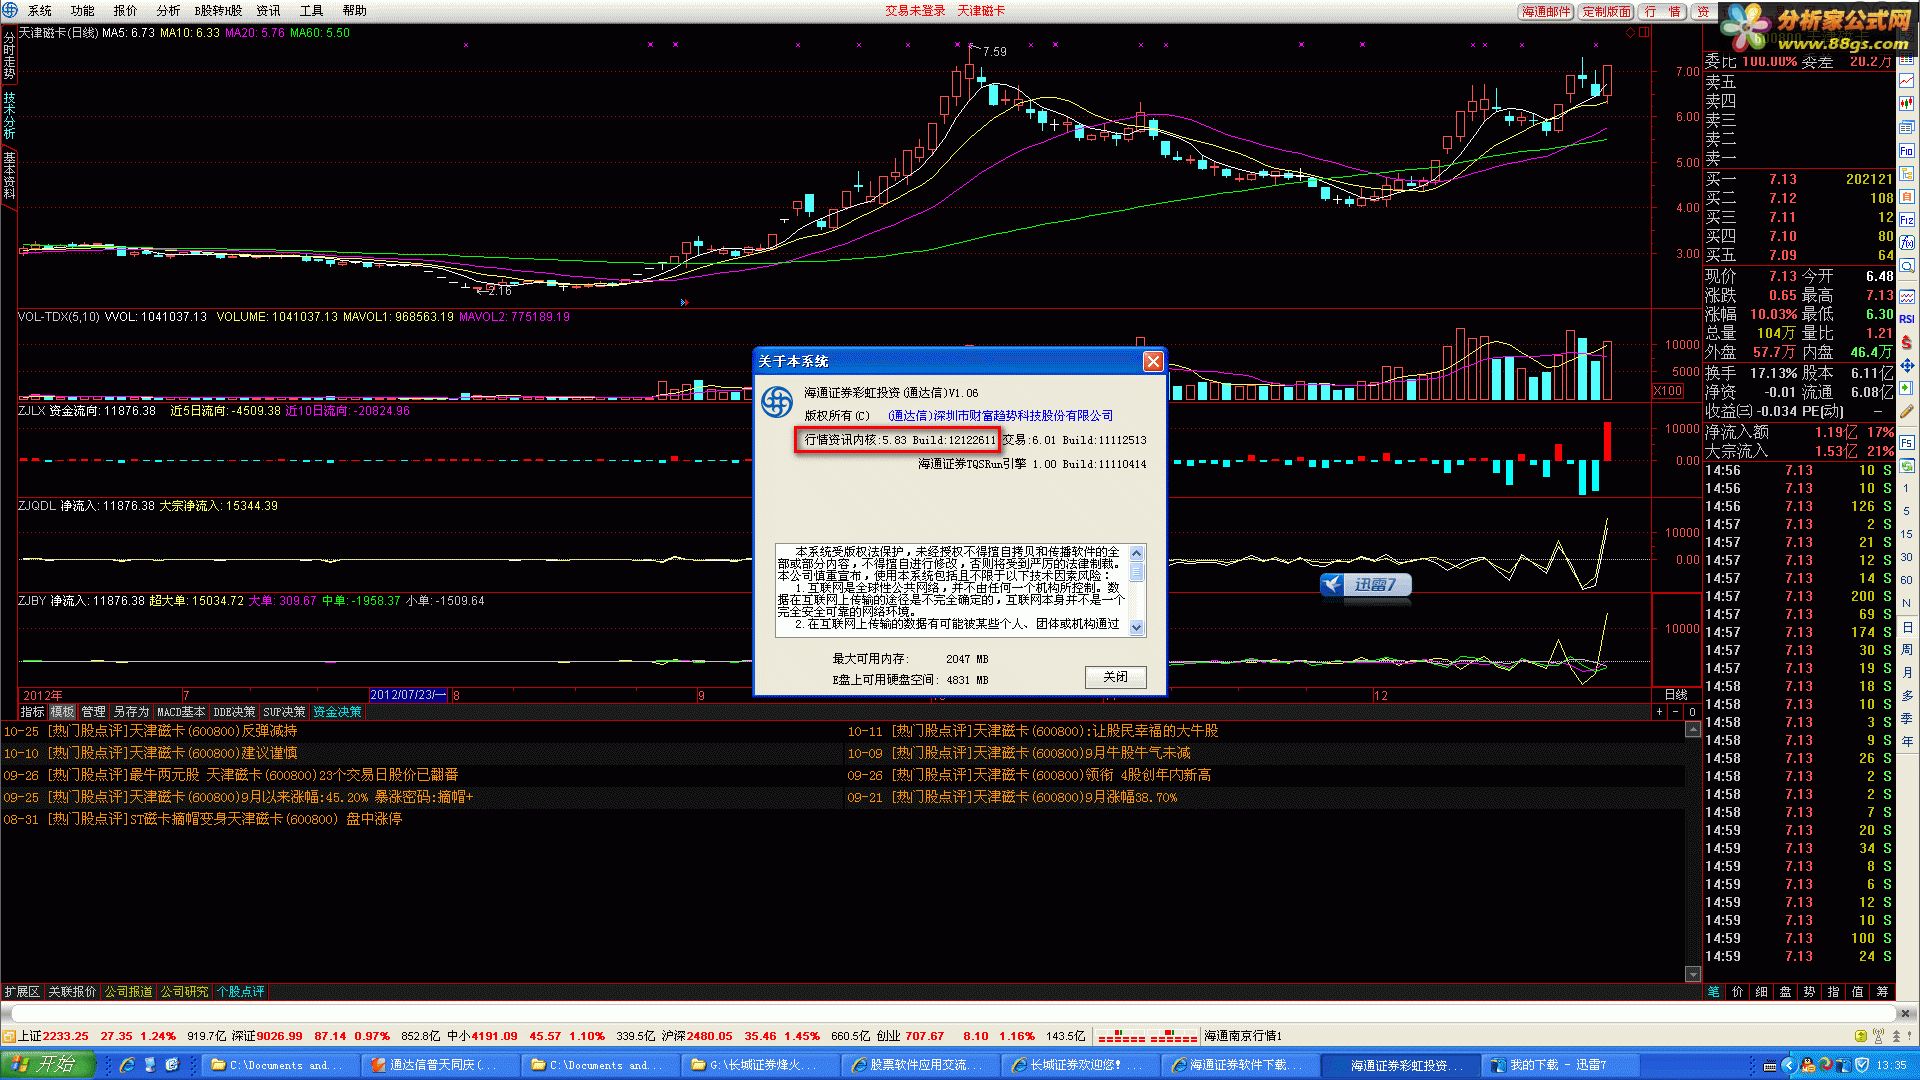
Task: Open the 报价 menu
Action: [x=126, y=11]
